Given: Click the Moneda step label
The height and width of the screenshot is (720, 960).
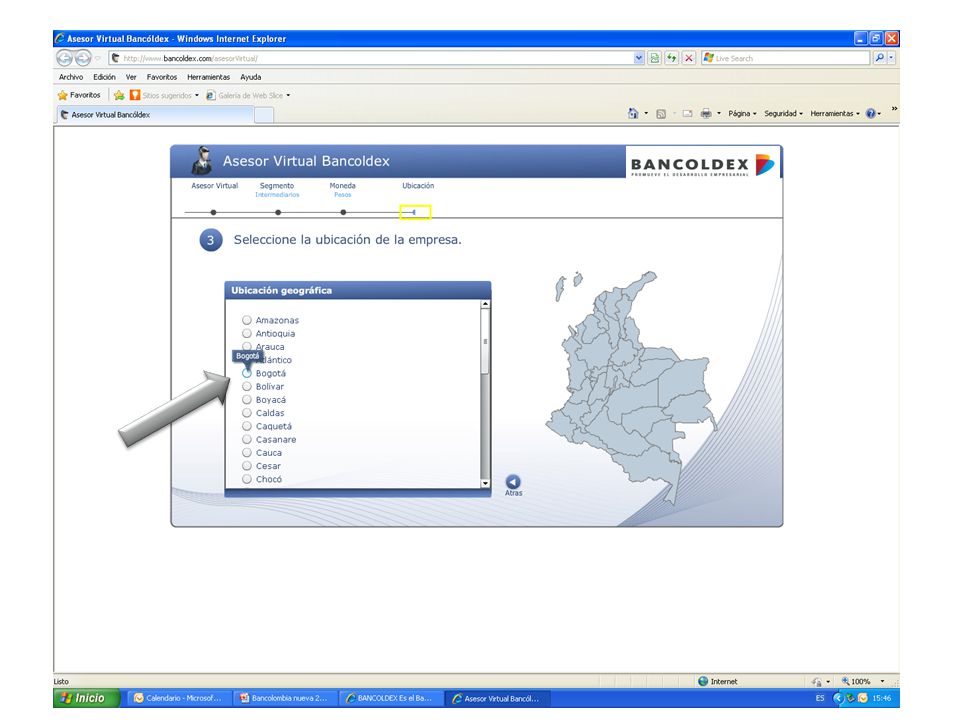Looking at the screenshot, I should tap(342, 186).
